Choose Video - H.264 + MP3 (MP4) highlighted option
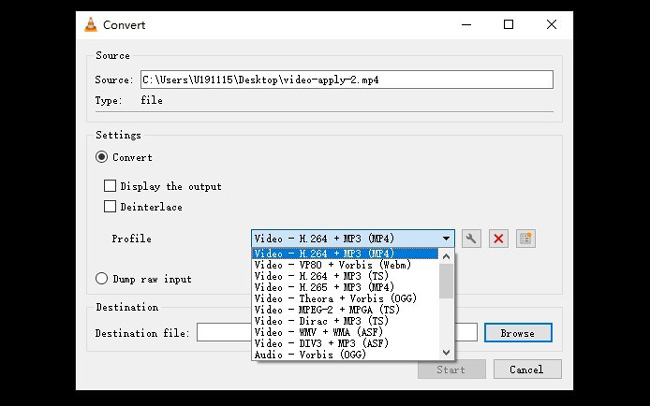The height and width of the screenshot is (406, 650). click(345, 253)
